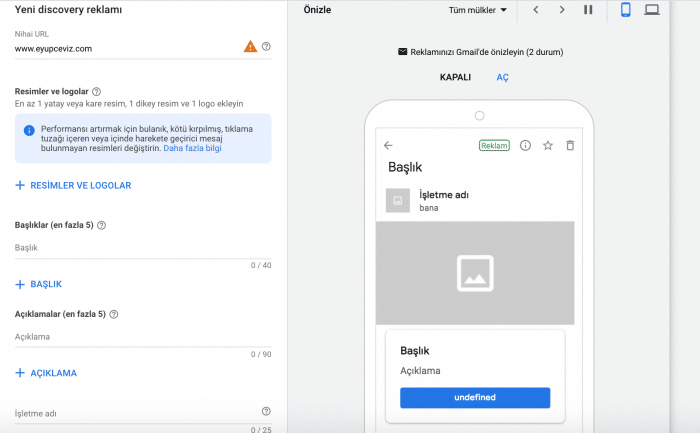
Task: Open the Tüm mülkler dropdown
Action: [x=478, y=10]
